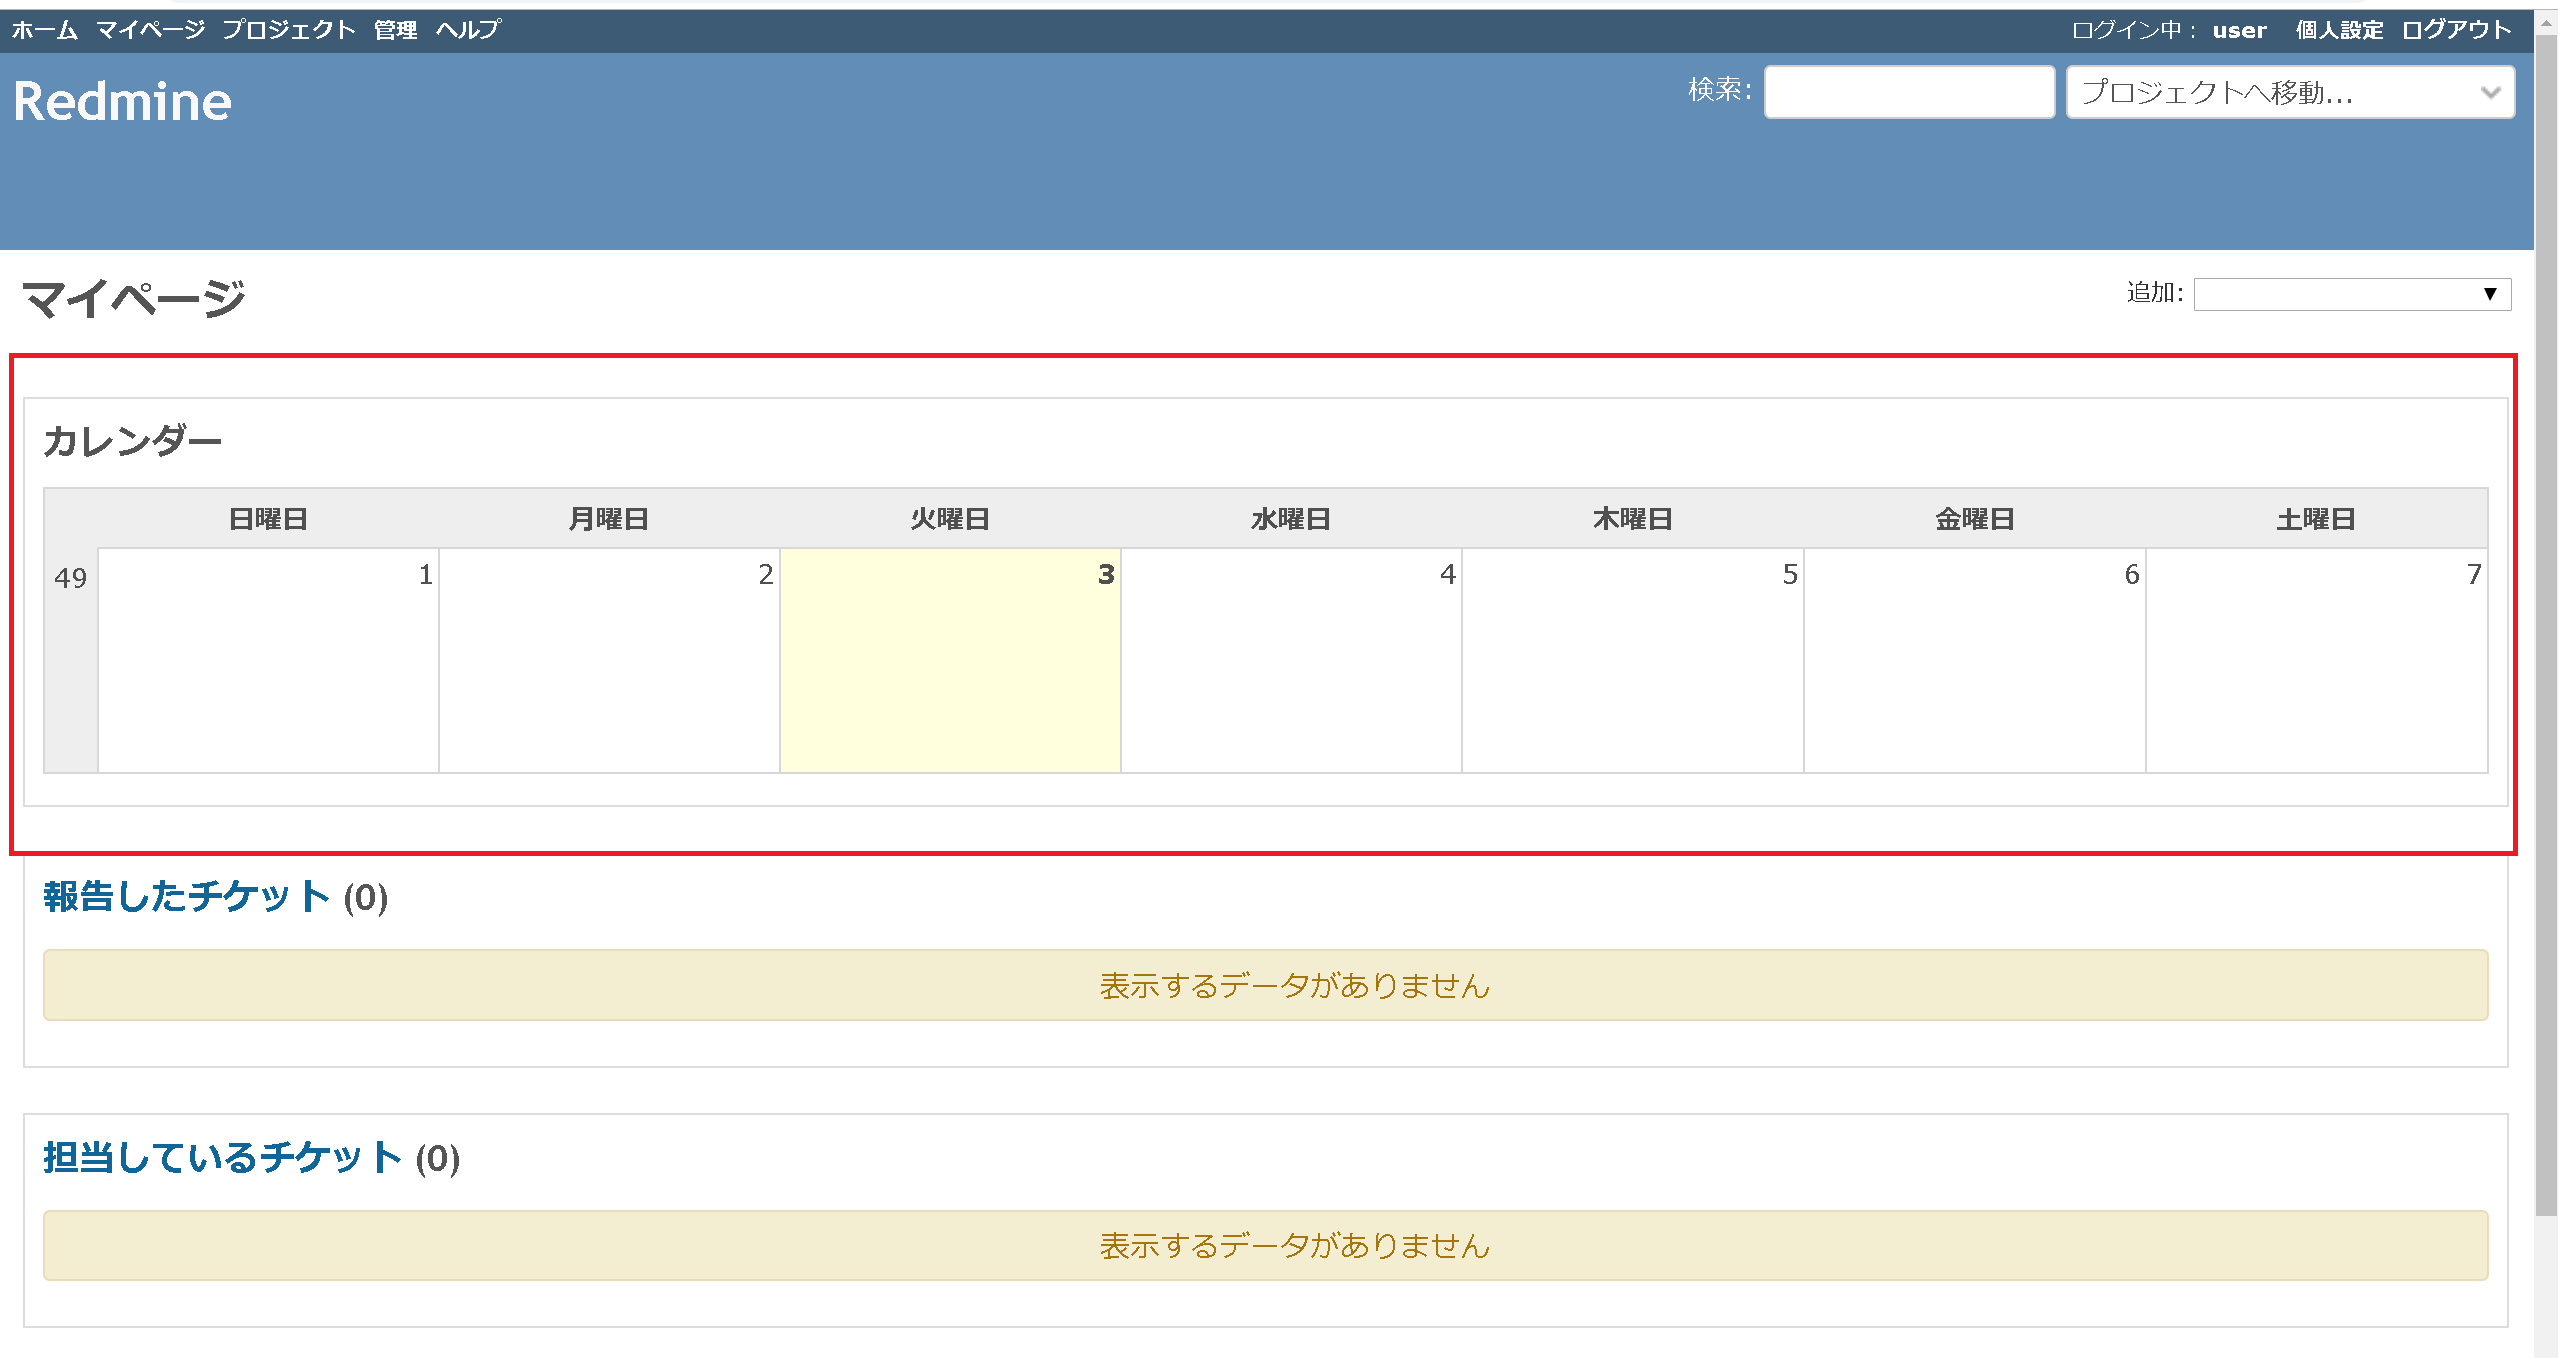Open the 追加 block dropdown
The image size is (2560, 1358).
(x=2352, y=294)
